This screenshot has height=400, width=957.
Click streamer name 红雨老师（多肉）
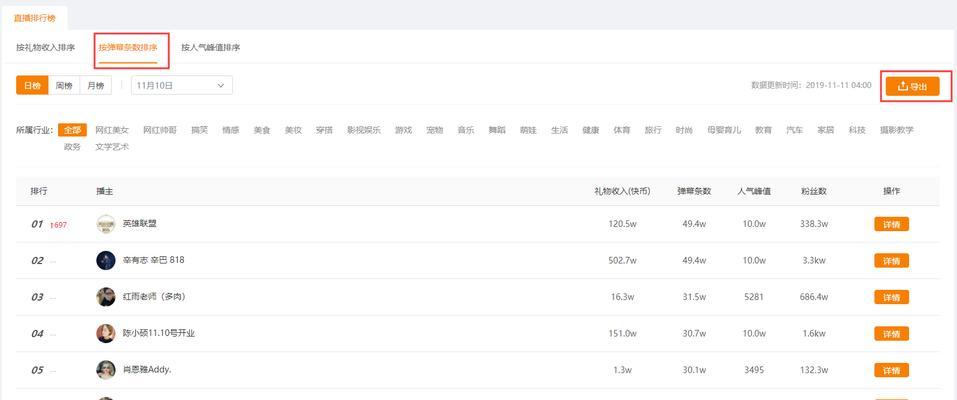click(154, 297)
